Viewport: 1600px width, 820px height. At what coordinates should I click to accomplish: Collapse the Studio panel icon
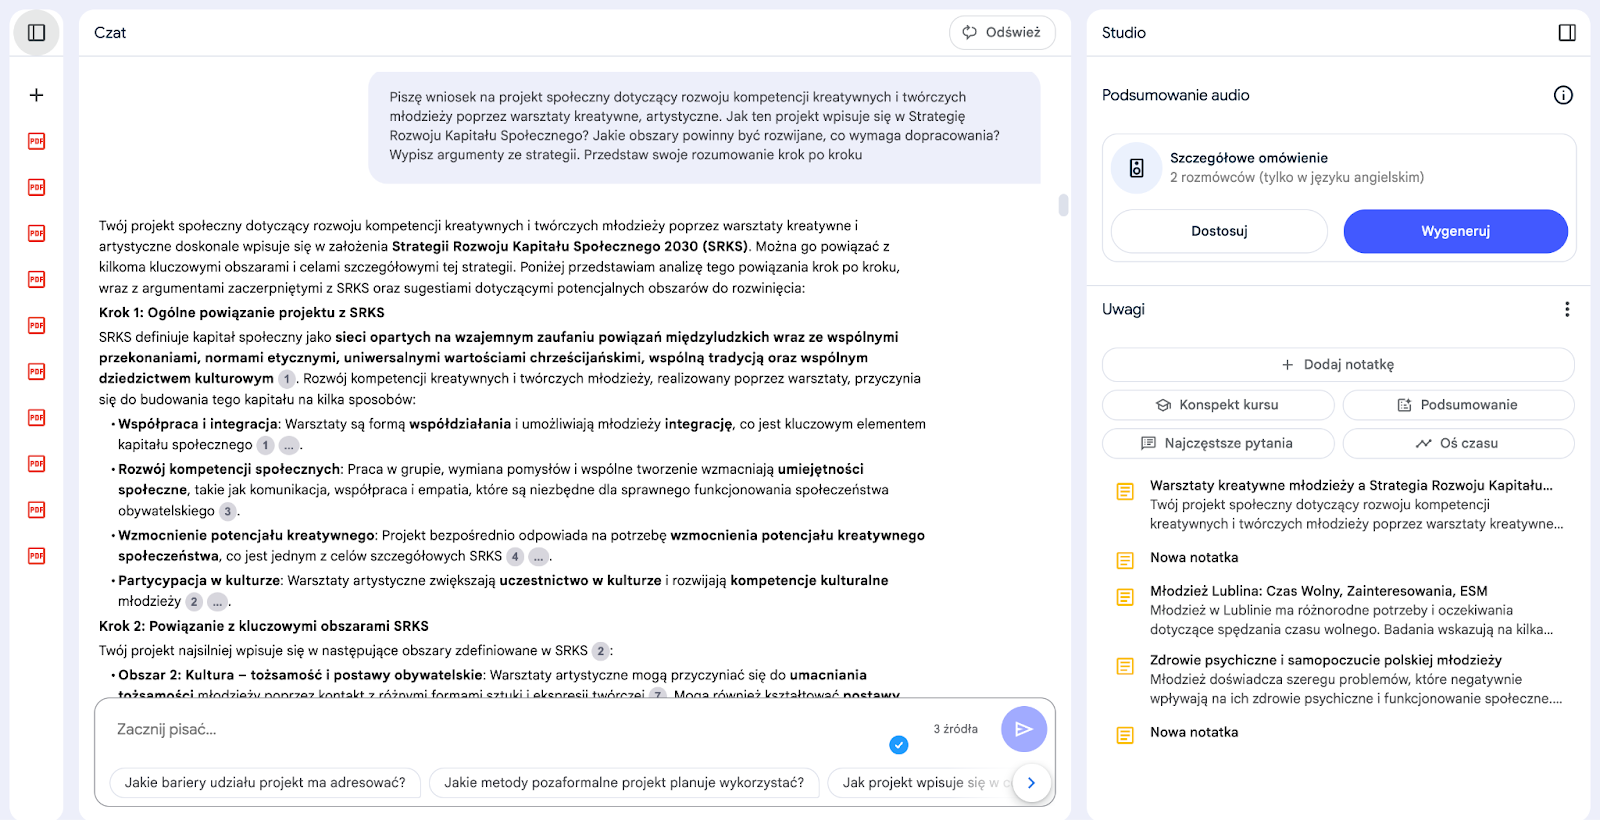pyautogui.click(x=1567, y=33)
